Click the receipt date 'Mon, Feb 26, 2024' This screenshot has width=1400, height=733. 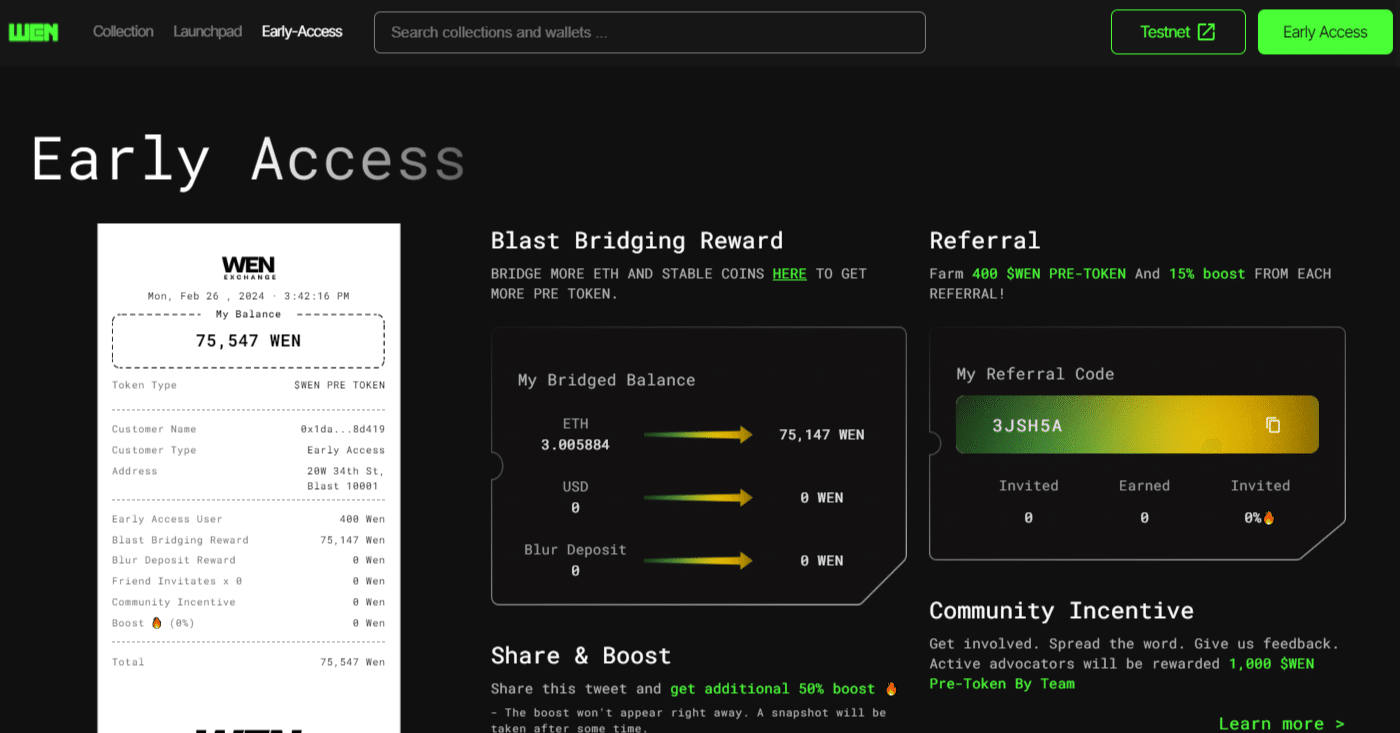pyautogui.click(x=208, y=296)
